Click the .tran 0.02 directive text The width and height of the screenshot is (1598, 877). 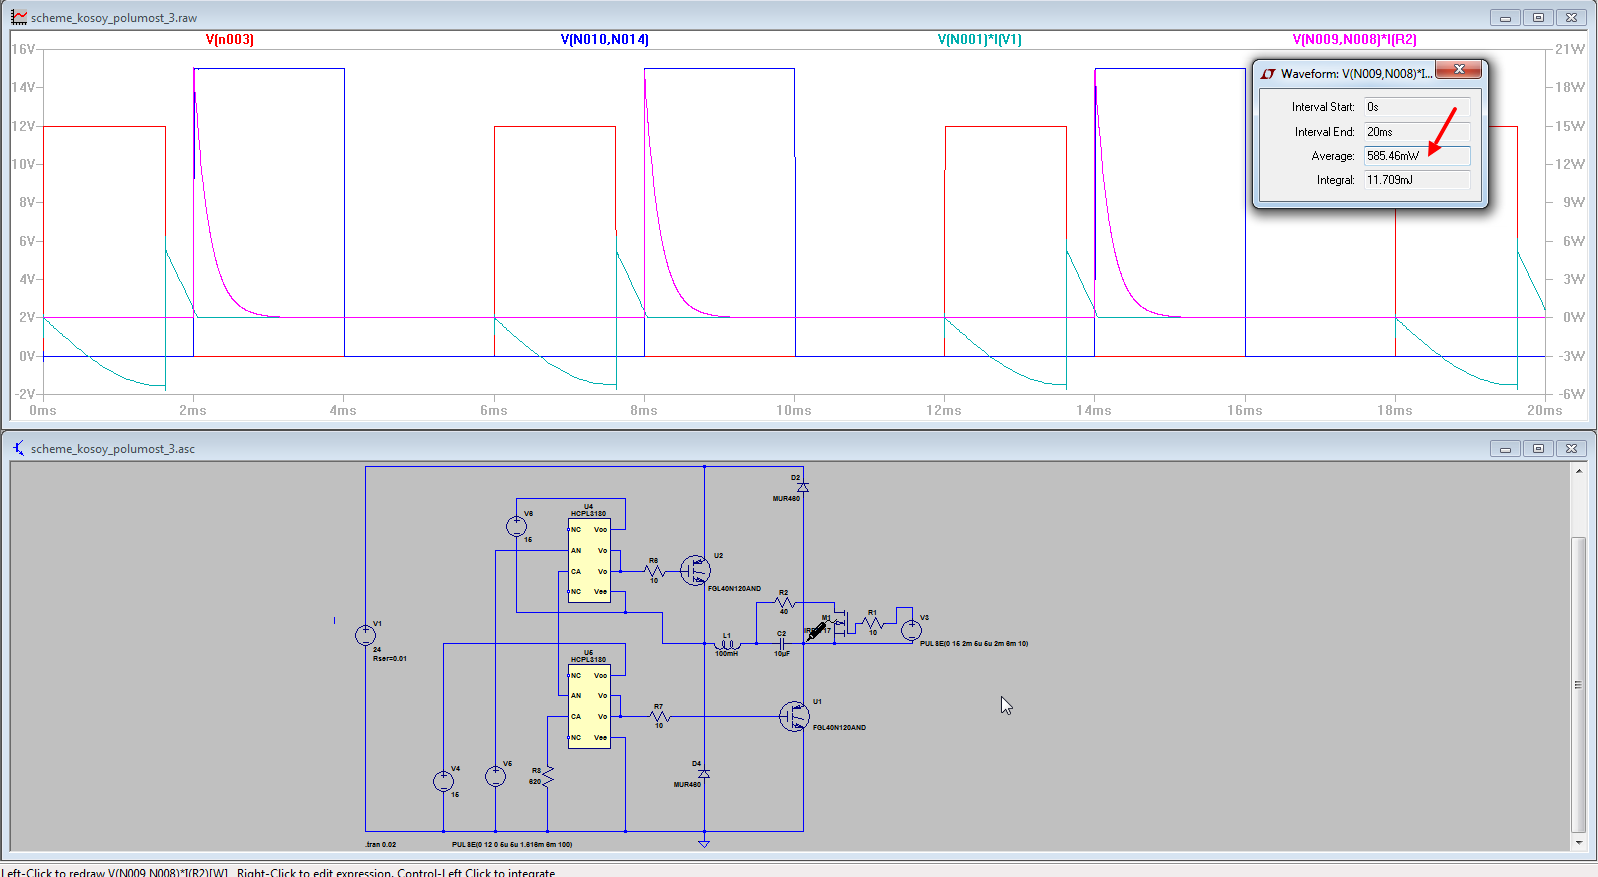[381, 844]
